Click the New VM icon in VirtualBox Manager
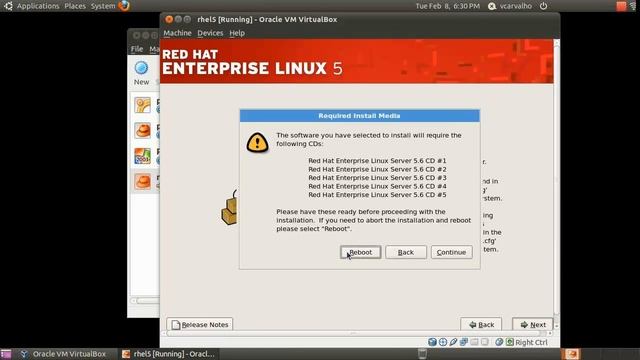Image resolution: width=640 pixels, height=360 pixels. (x=141, y=68)
